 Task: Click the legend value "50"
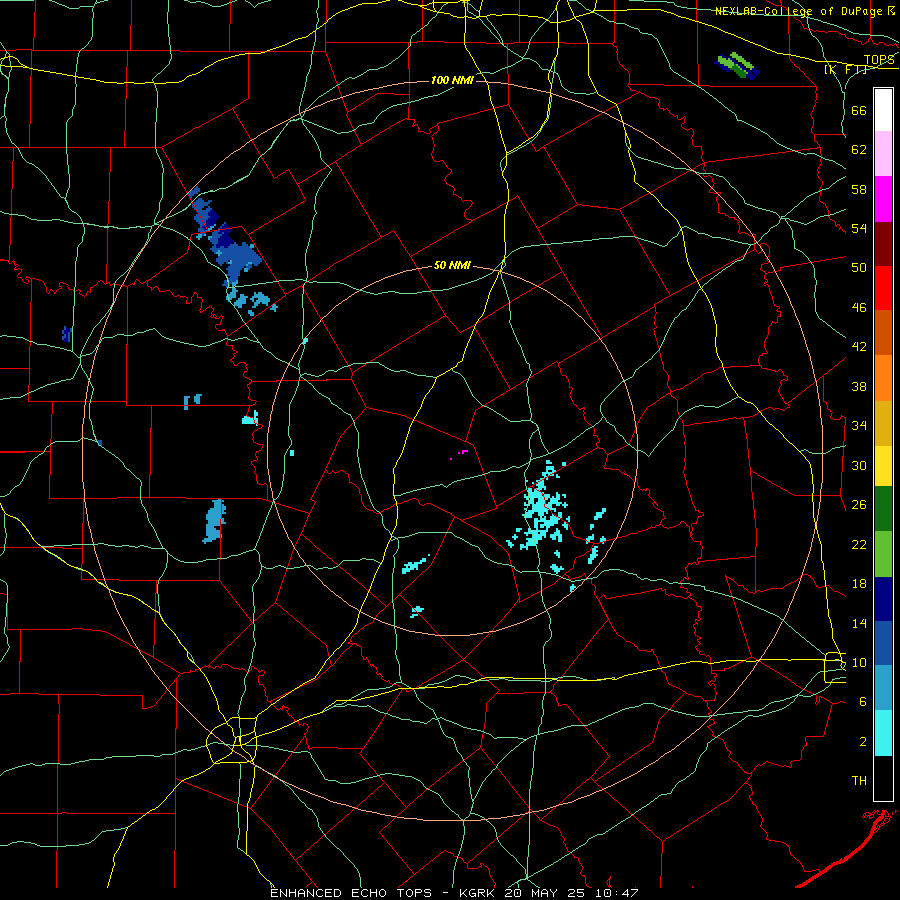point(859,268)
